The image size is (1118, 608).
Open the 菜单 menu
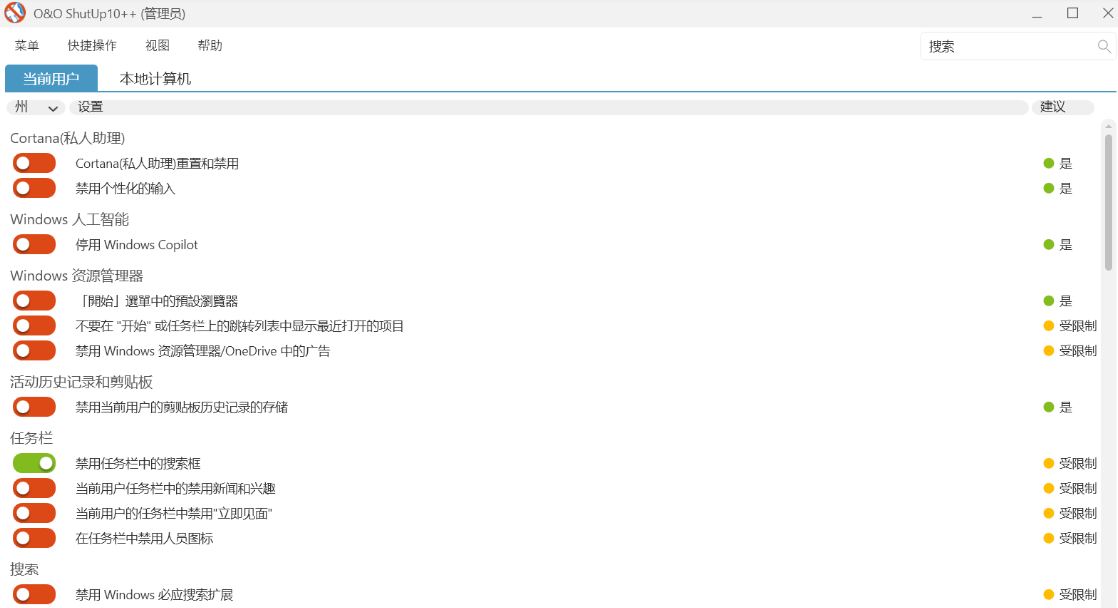coord(26,45)
